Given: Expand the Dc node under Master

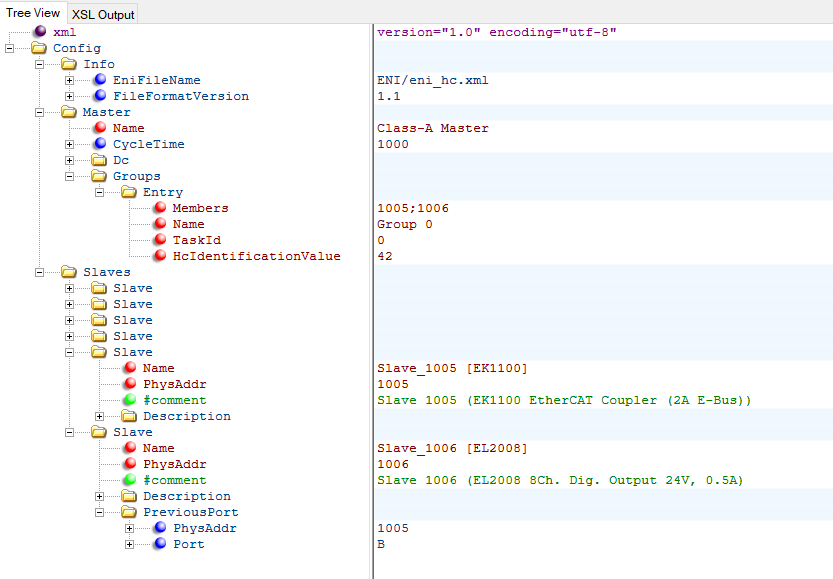Looking at the screenshot, I should (x=68, y=160).
